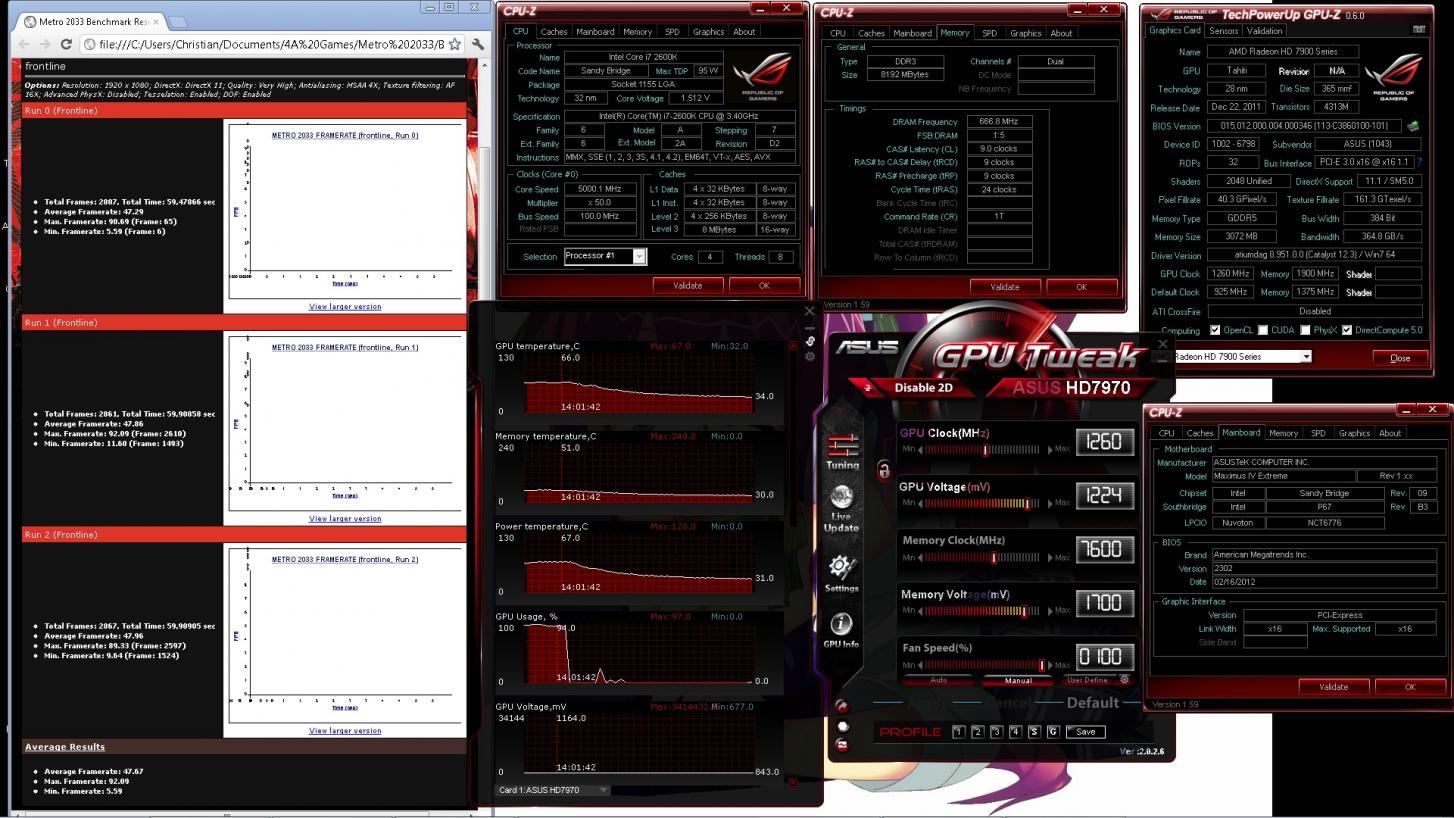Save the GPU Tweak profile
Image resolution: width=1454 pixels, height=818 pixels.
(x=1085, y=732)
